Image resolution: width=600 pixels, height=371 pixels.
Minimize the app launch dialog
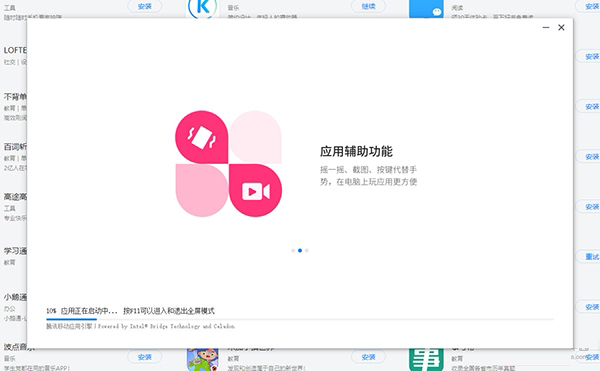[x=546, y=28]
